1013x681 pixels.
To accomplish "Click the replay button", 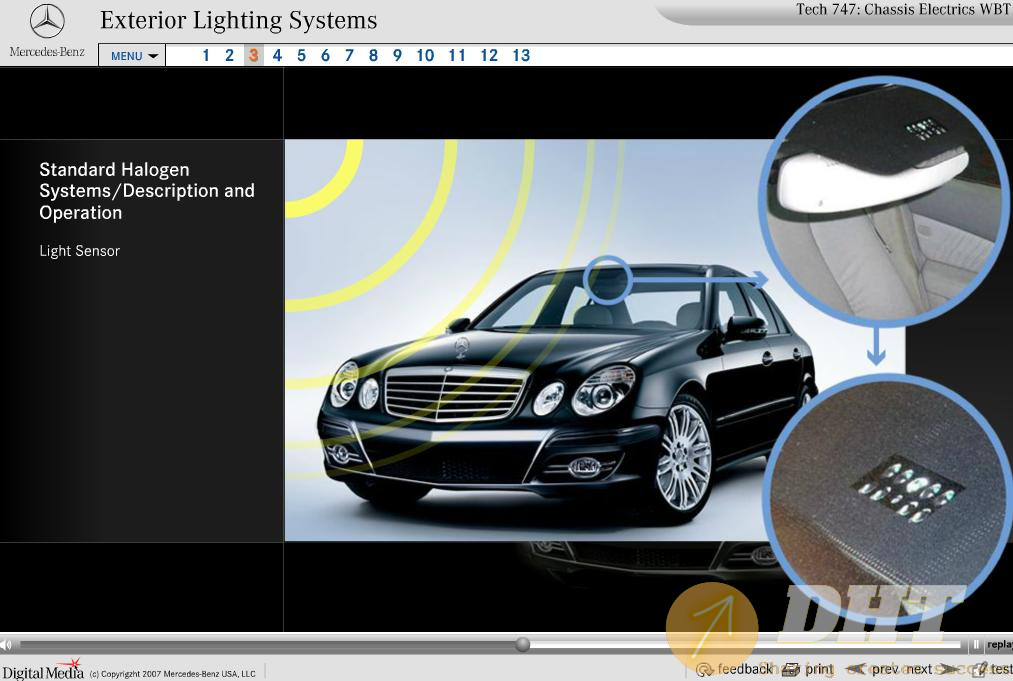I will [x=999, y=644].
